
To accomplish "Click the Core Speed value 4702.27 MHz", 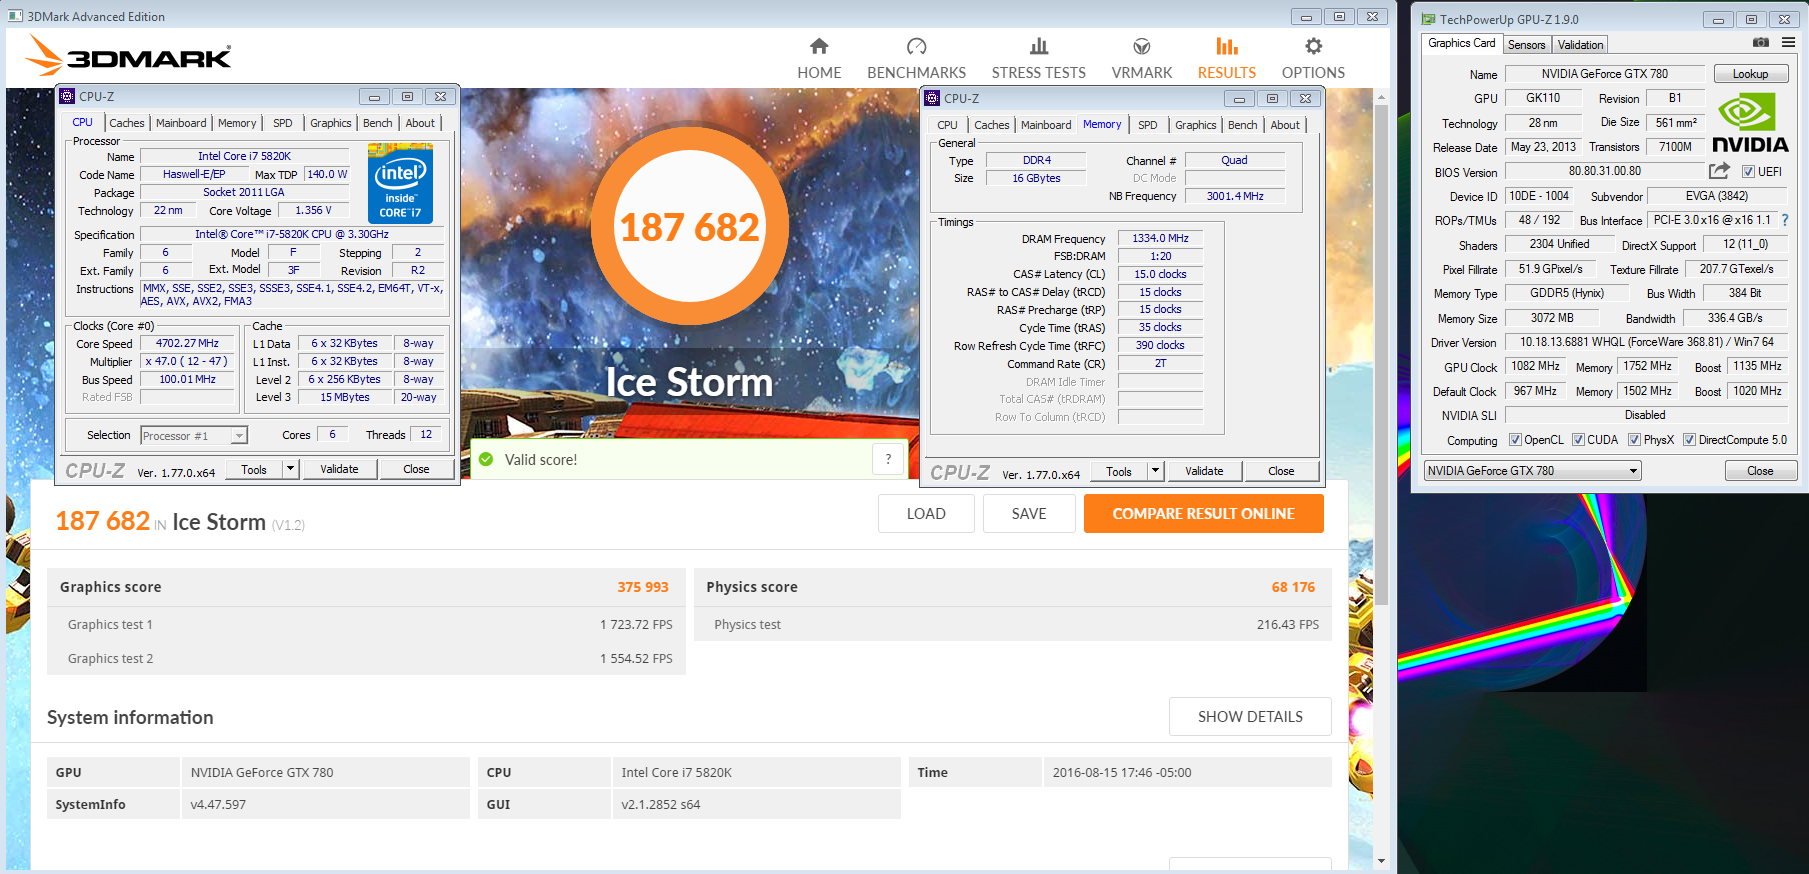I will pos(187,343).
